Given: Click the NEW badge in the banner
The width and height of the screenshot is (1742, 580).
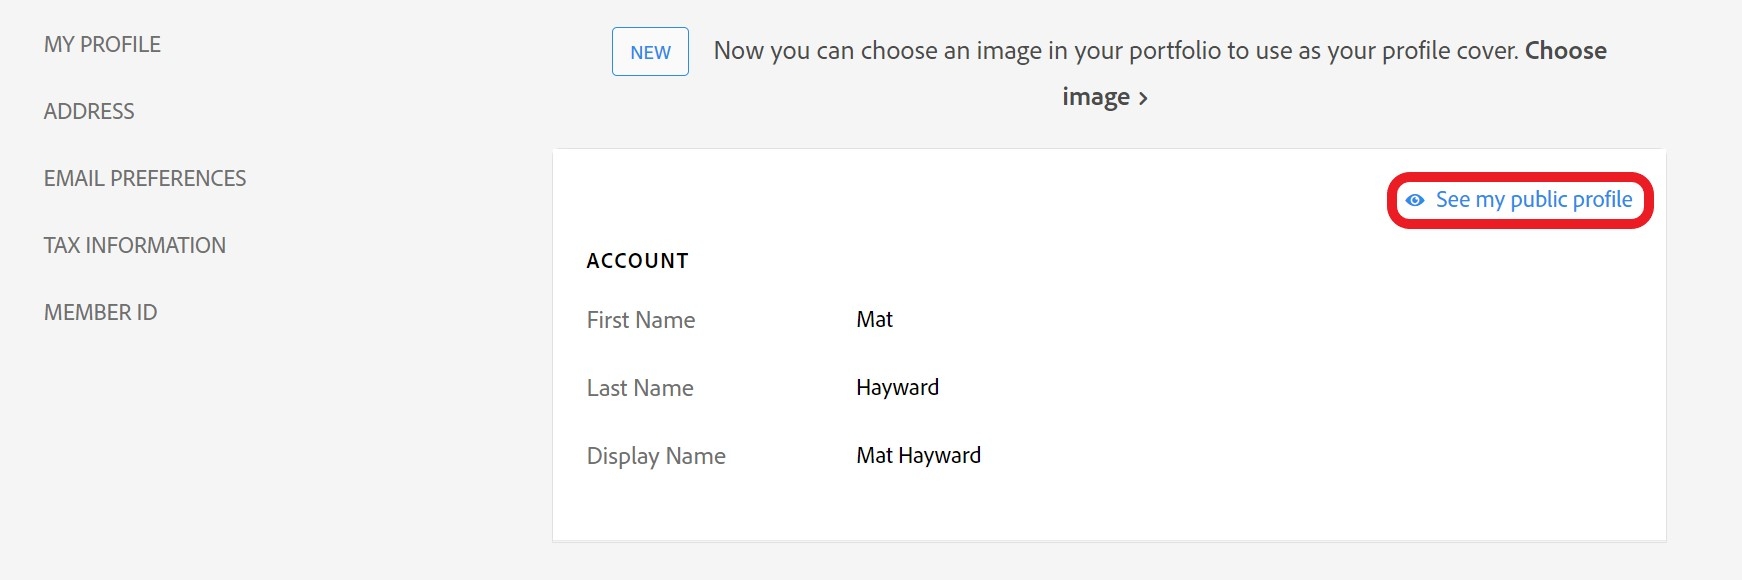Looking at the screenshot, I should coord(650,52).
